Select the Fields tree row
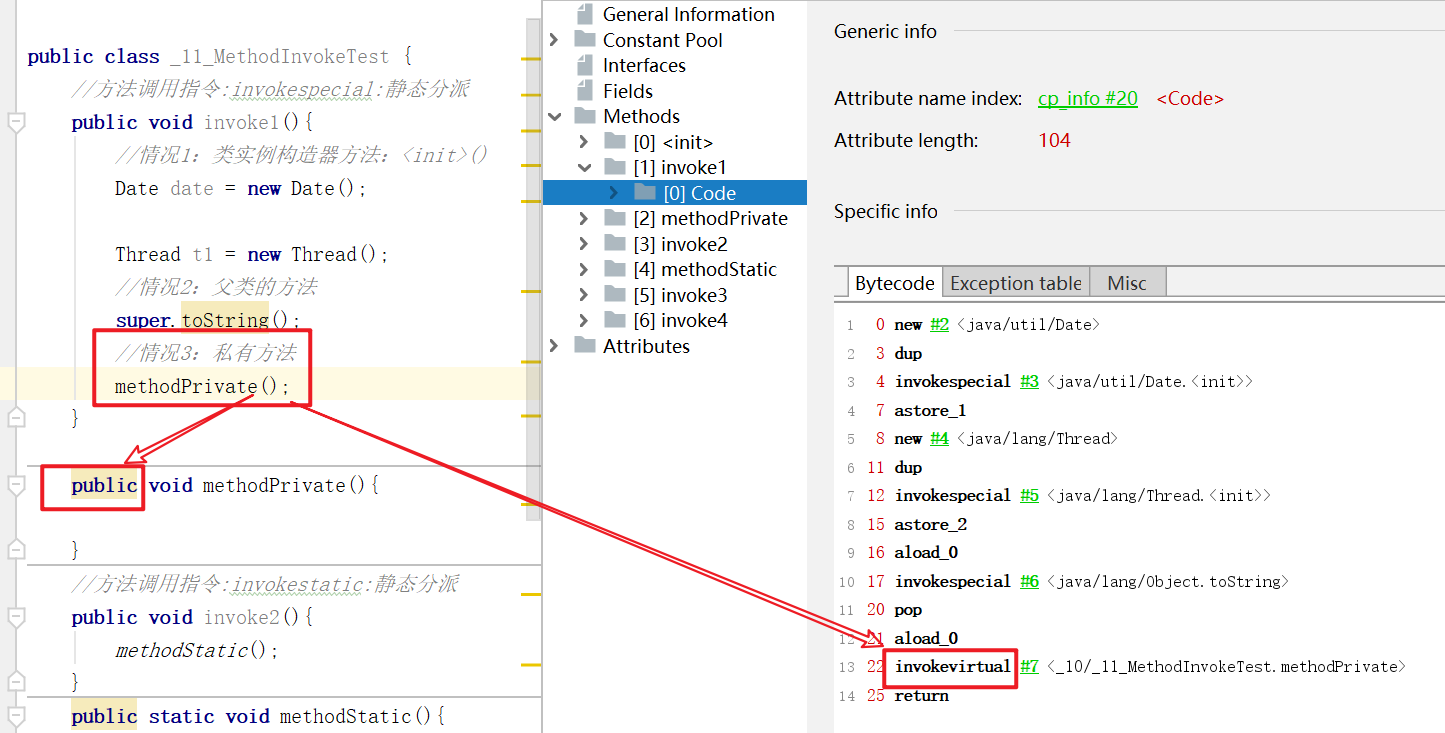 676,91
